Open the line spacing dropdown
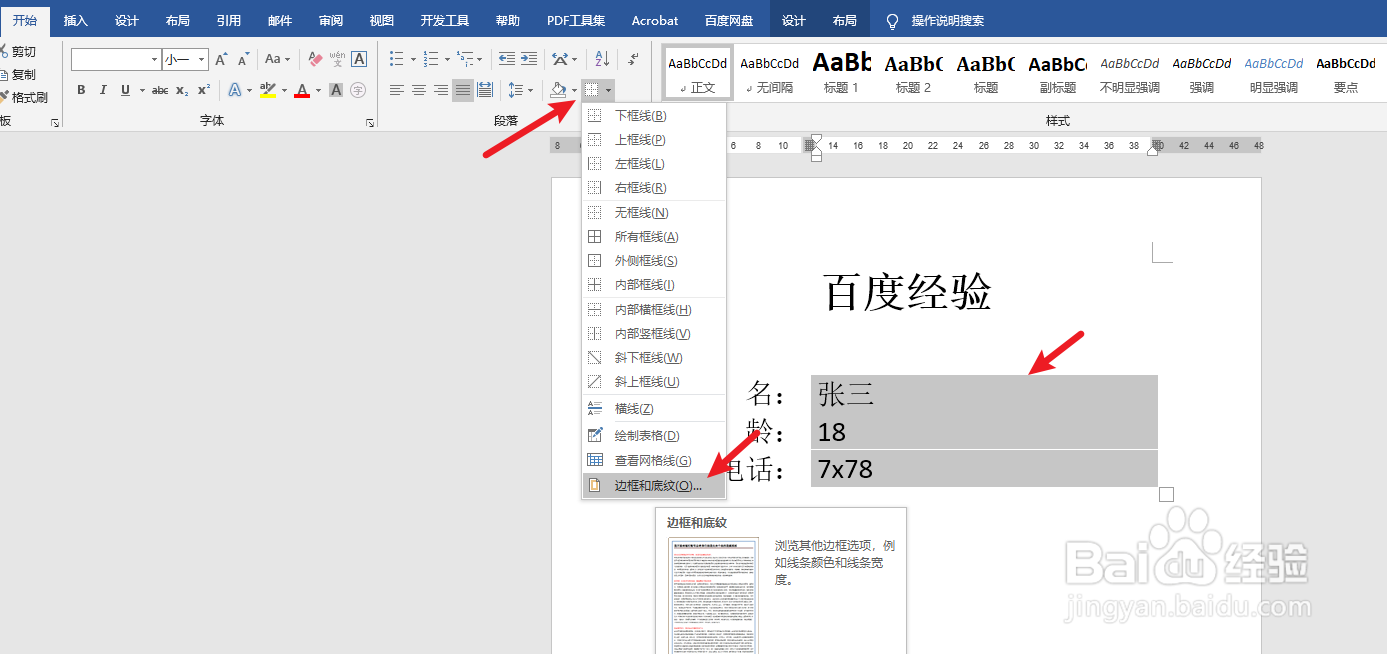 [520, 90]
